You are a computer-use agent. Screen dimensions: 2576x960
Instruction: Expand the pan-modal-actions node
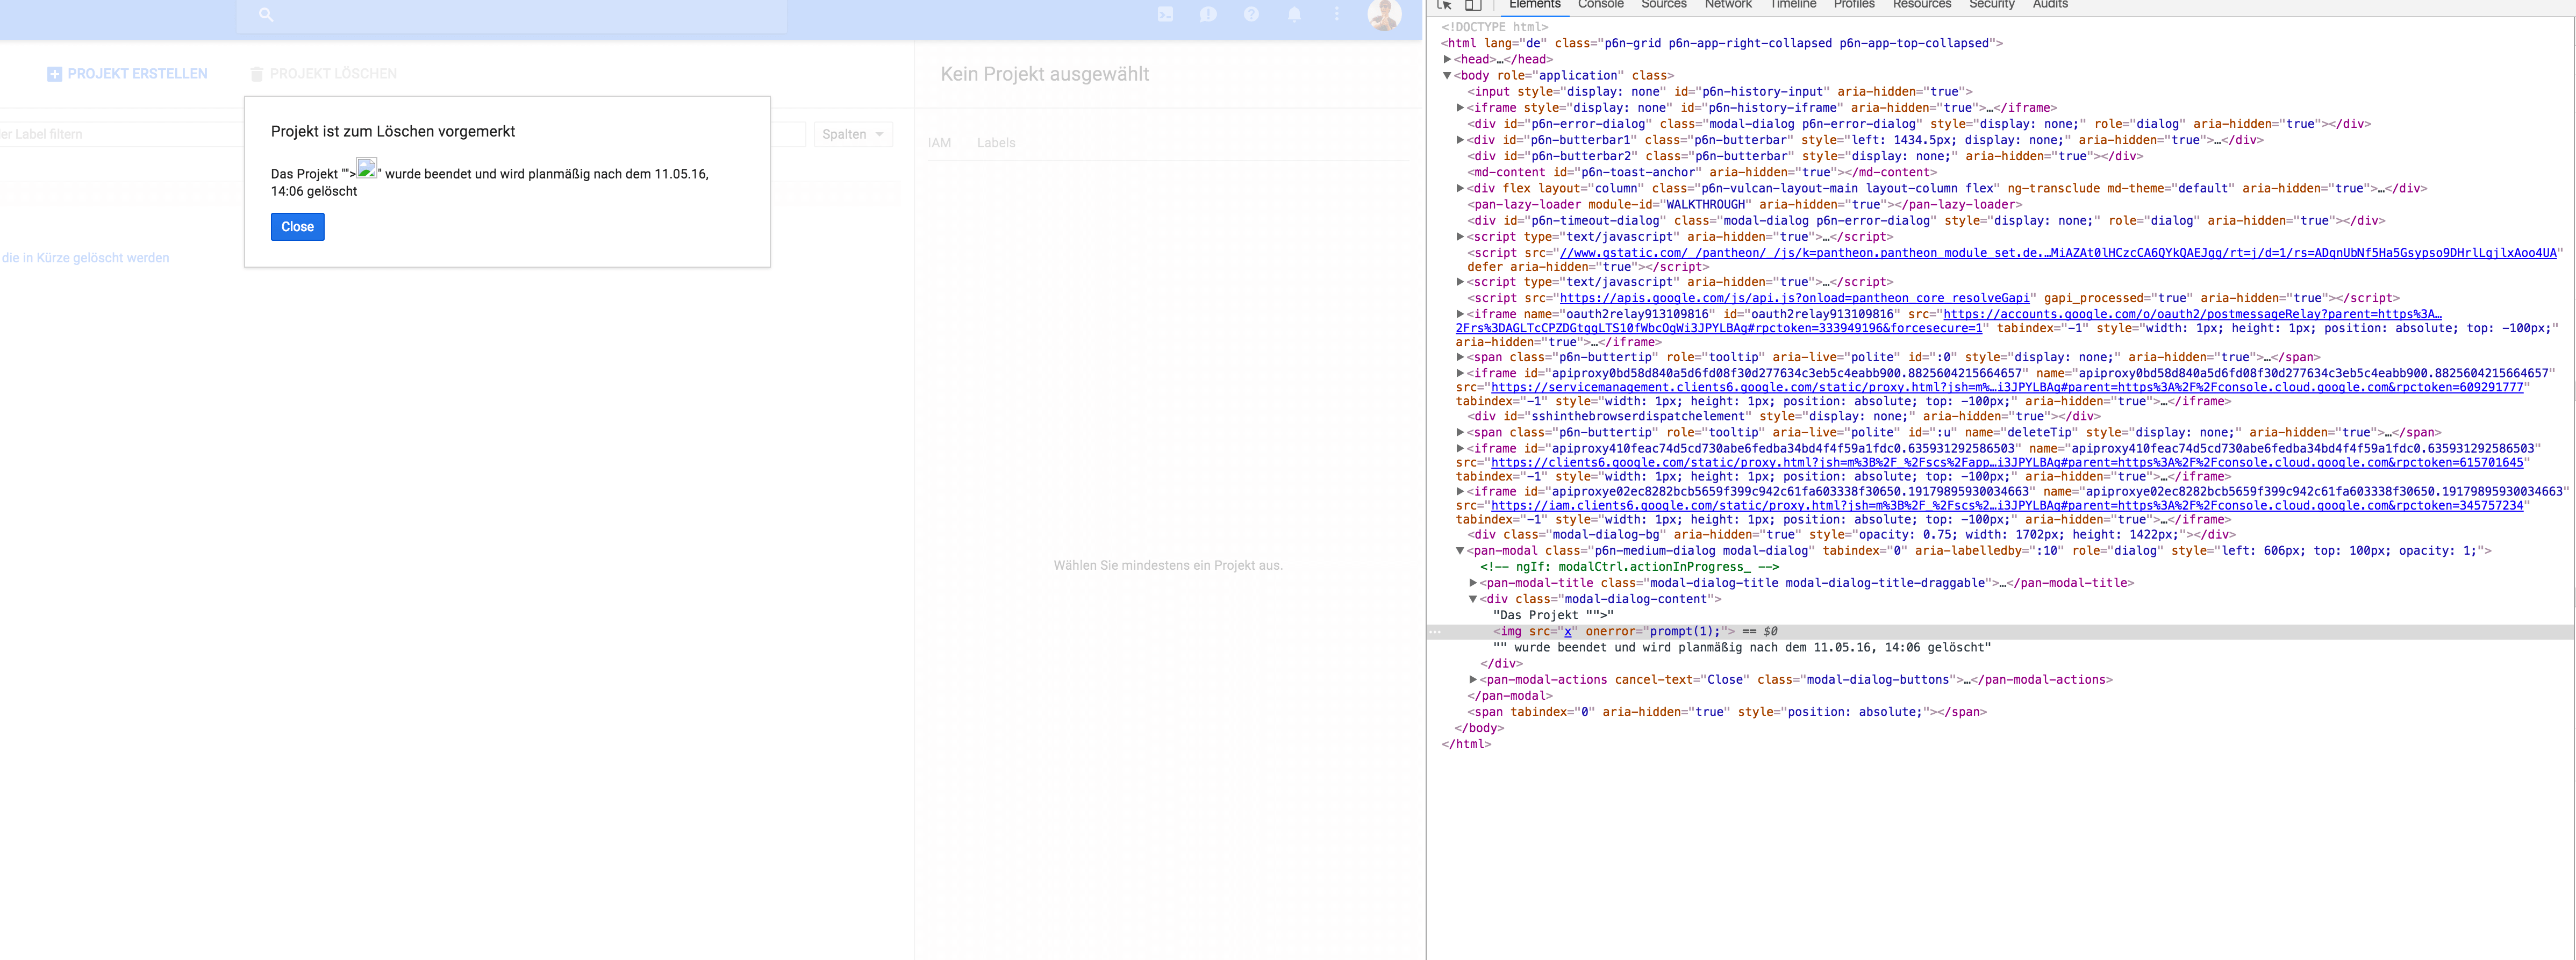tap(1473, 680)
